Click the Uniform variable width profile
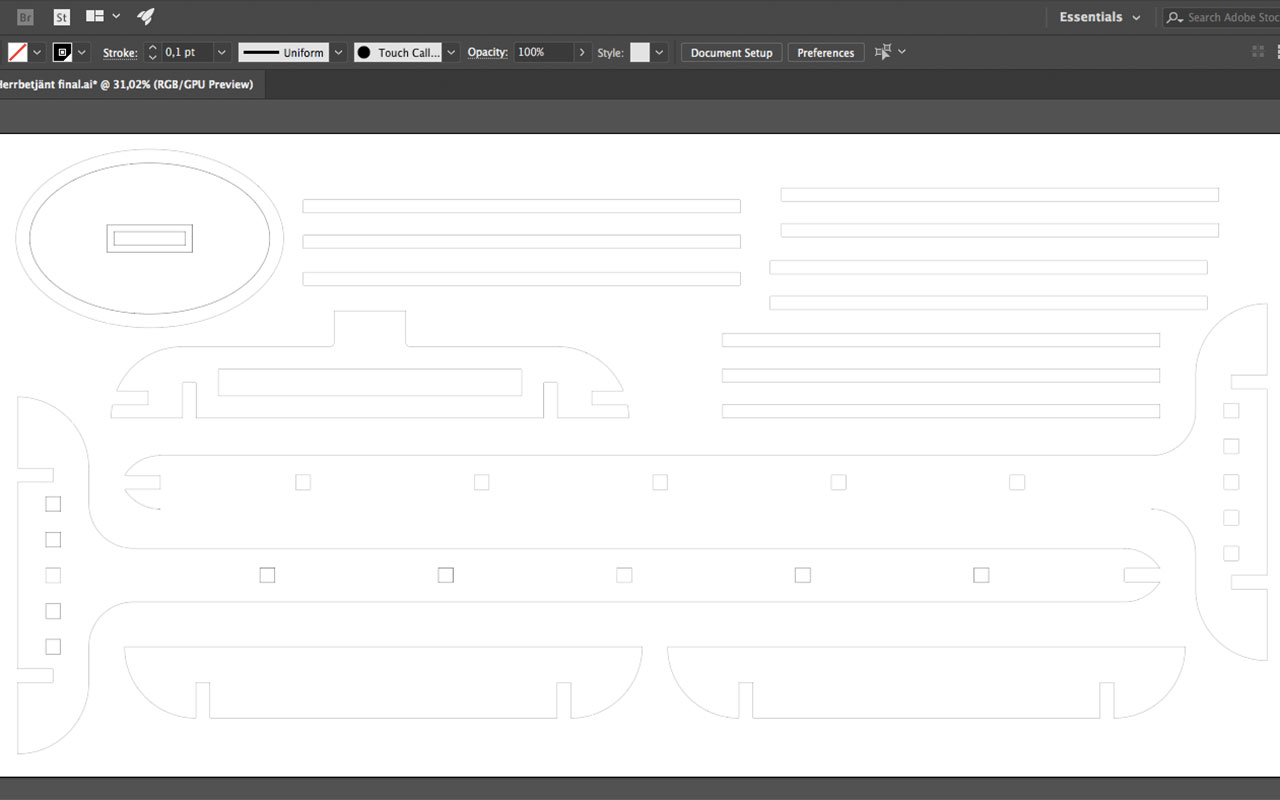This screenshot has height=800, width=1280. [x=283, y=52]
